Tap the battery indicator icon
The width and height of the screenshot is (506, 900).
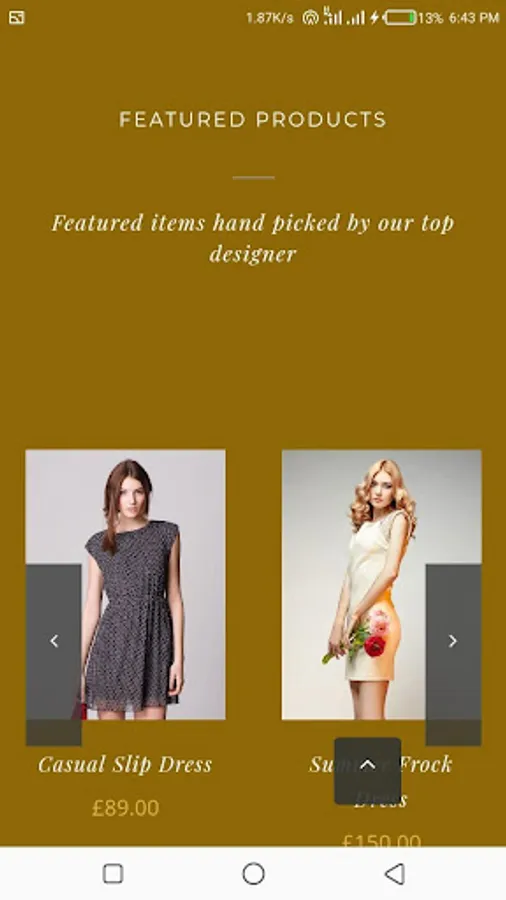pos(400,18)
